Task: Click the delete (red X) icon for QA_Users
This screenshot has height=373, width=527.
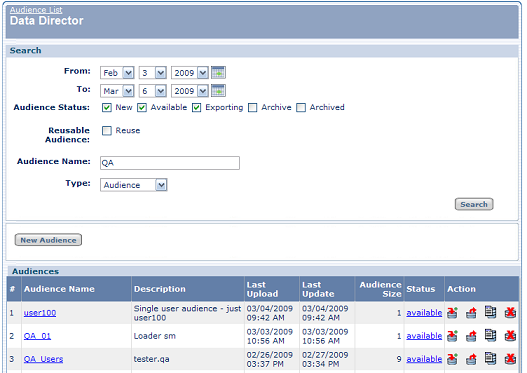Action: click(x=510, y=359)
